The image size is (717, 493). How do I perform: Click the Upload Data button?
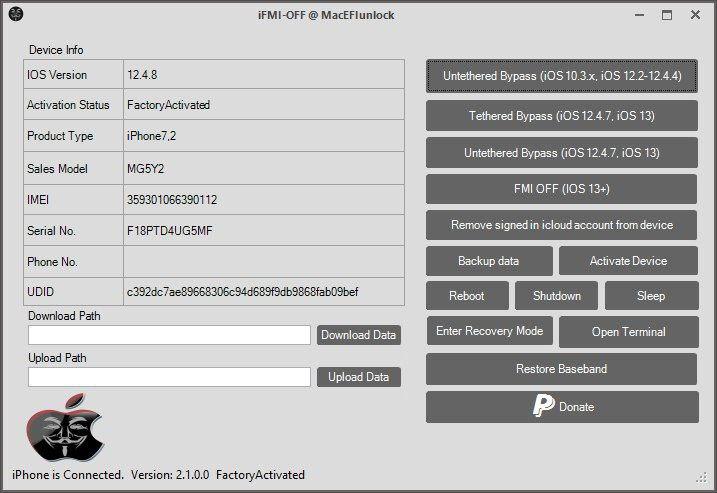click(358, 377)
